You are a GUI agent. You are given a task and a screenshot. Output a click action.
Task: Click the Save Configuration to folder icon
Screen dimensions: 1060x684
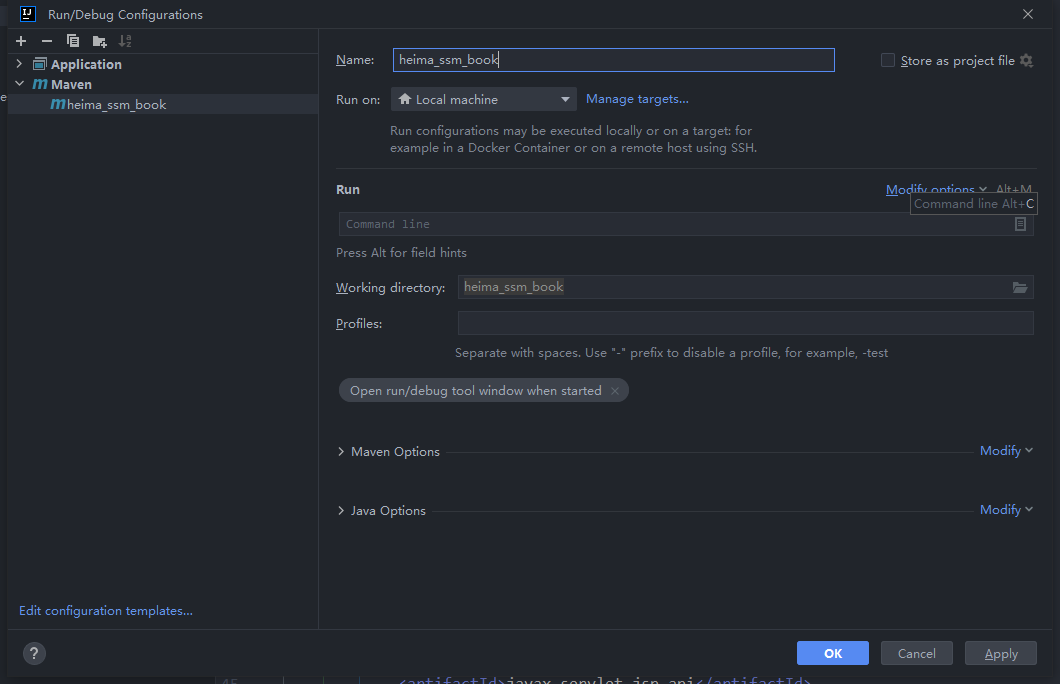point(99,41)
